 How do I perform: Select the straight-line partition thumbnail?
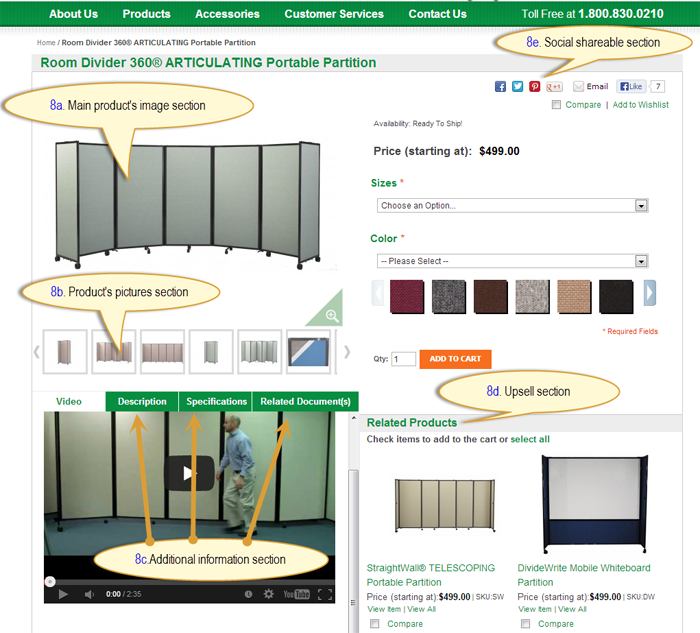tap(162, 352)
